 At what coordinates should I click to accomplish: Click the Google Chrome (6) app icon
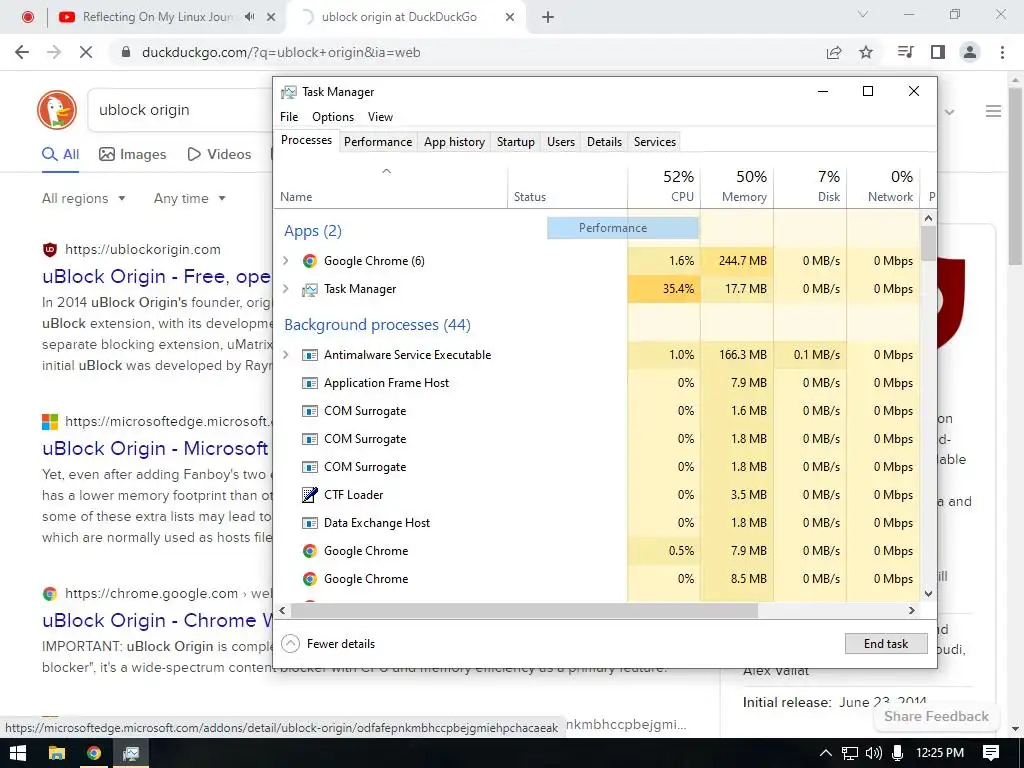310,261
